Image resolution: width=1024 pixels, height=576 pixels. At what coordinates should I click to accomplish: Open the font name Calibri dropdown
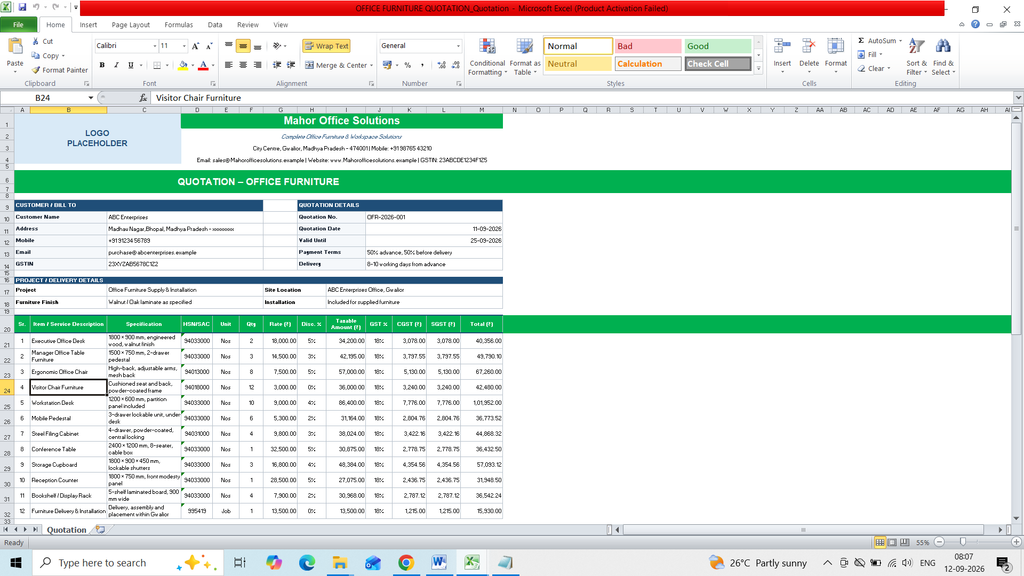(155, 46)
